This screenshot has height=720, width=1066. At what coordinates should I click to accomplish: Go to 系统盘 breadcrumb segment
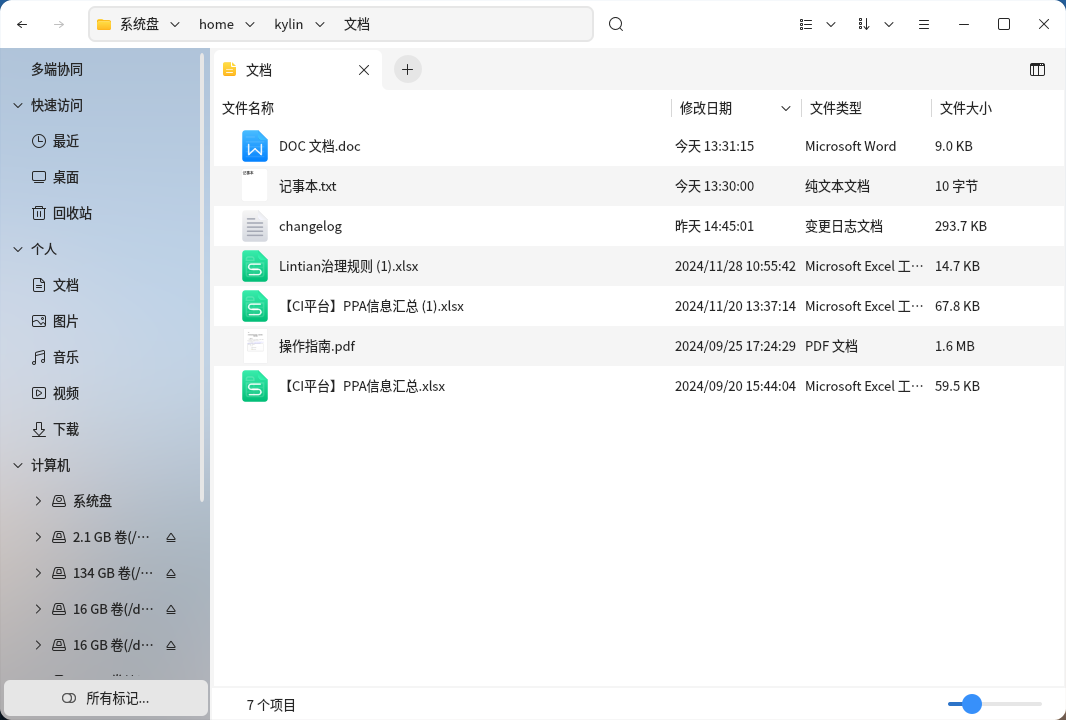[x=139, y=24]
